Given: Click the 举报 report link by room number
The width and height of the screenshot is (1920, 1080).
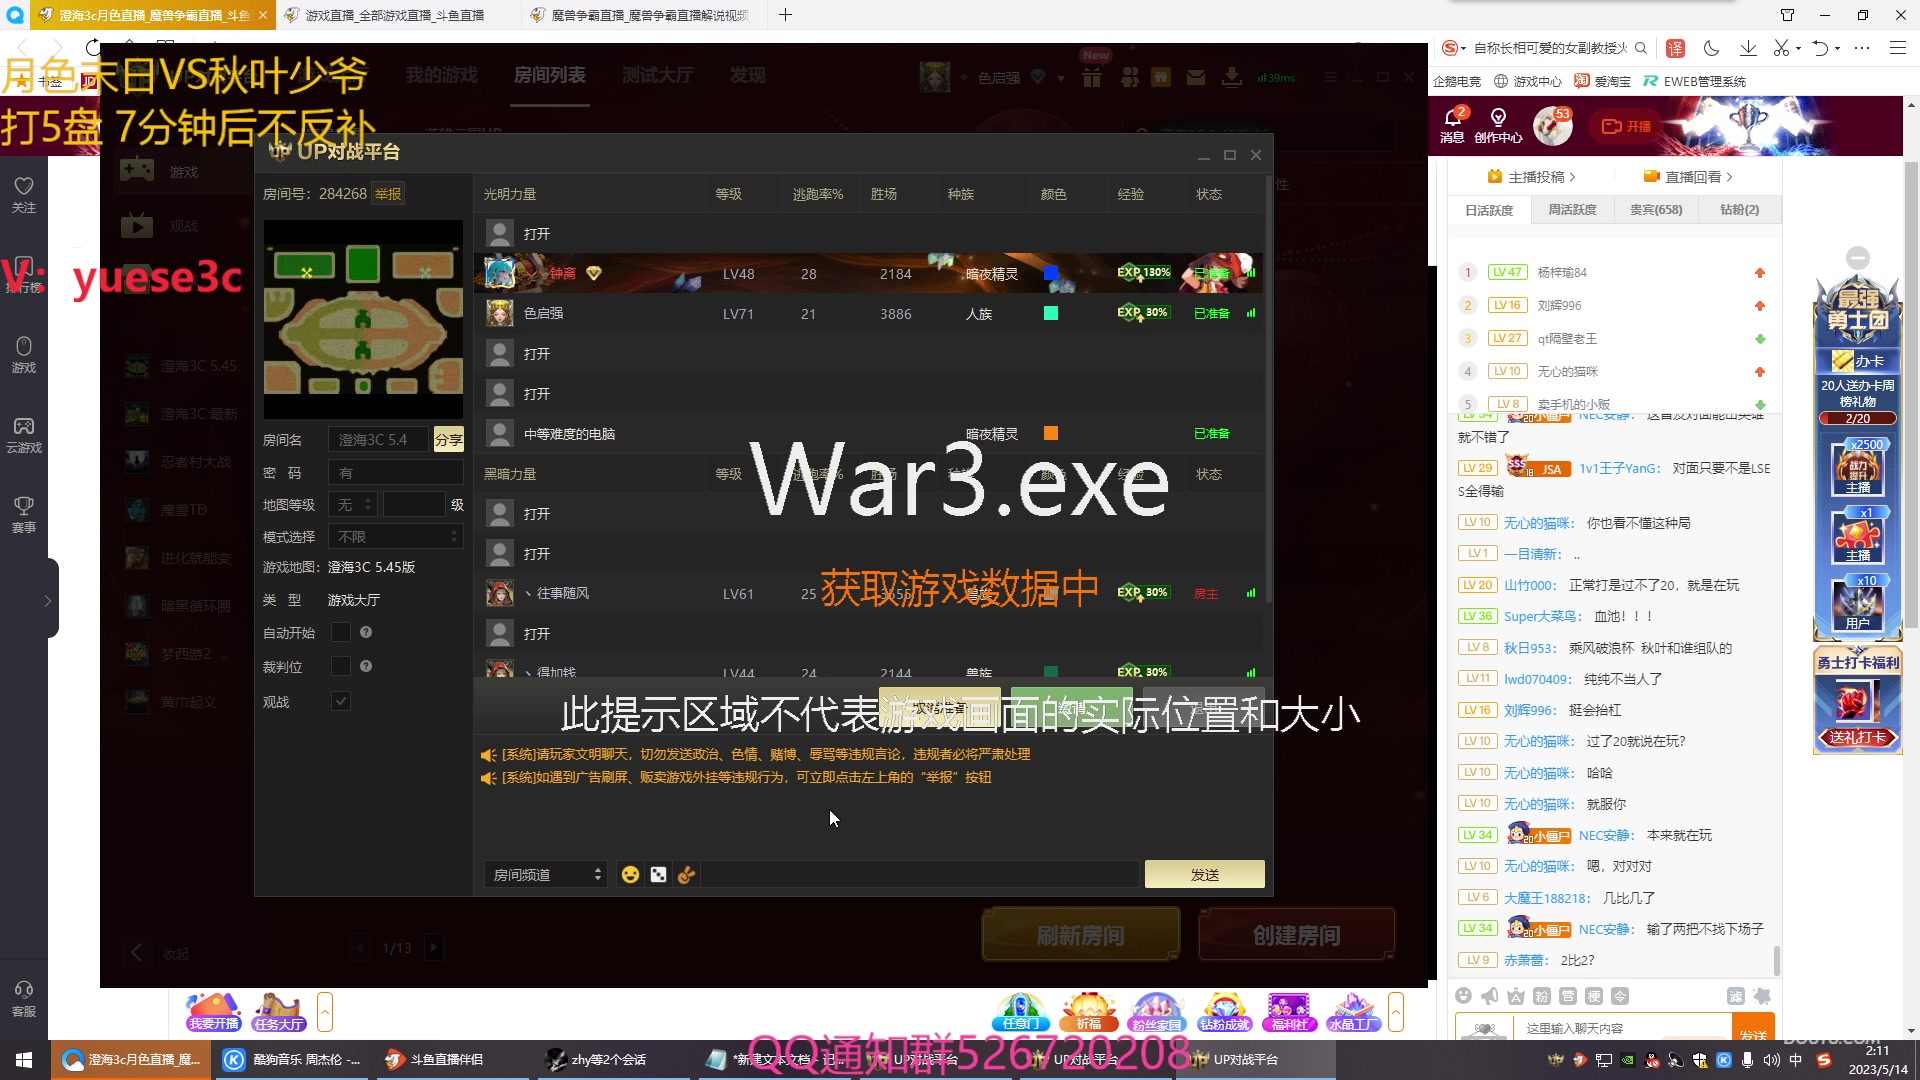Looking at the screenshot, I should coord(388,194).
